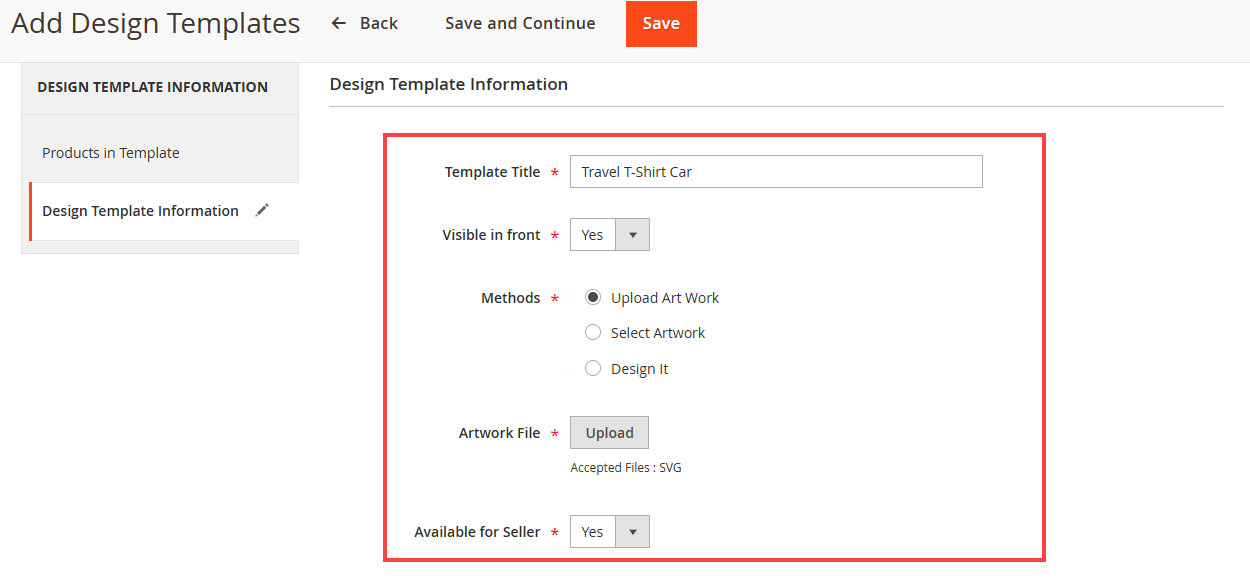Open the Design Template Information sidebar tab

click(x=140, y=211)
